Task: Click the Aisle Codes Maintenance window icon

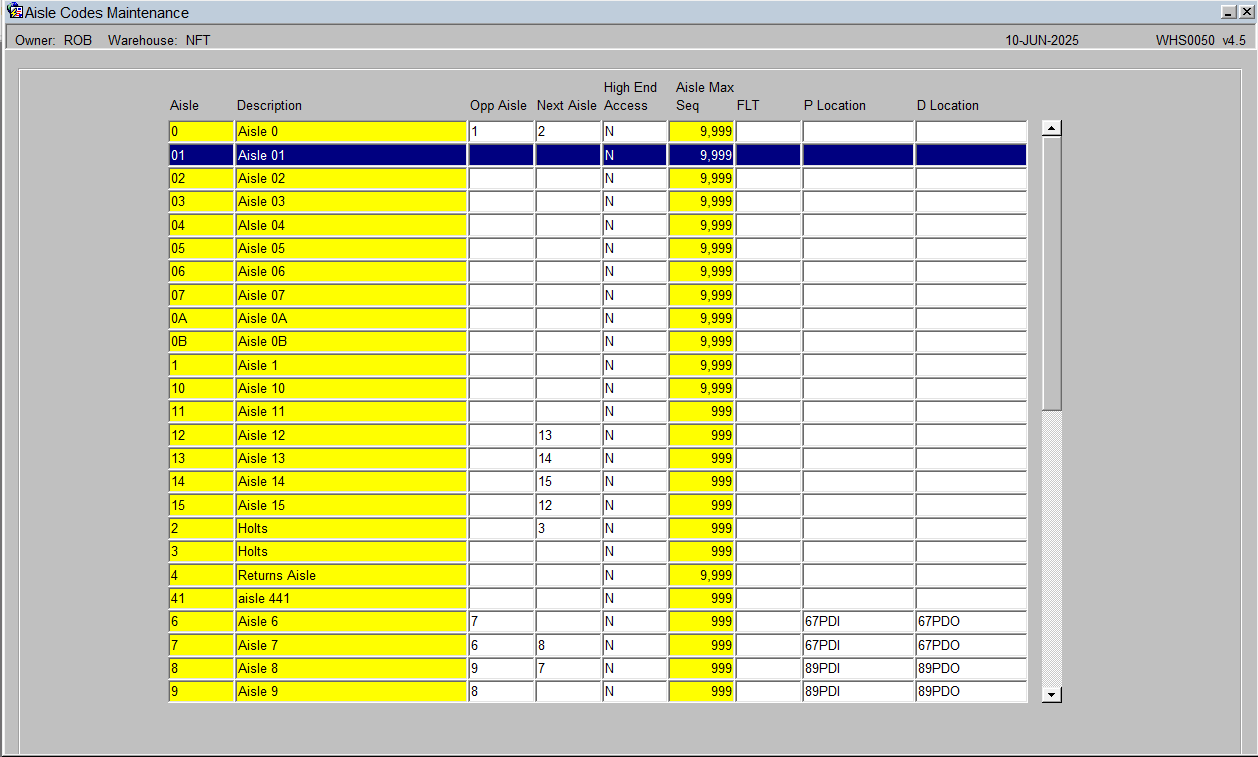Action: pyautogui.click(x=15, y=12)
